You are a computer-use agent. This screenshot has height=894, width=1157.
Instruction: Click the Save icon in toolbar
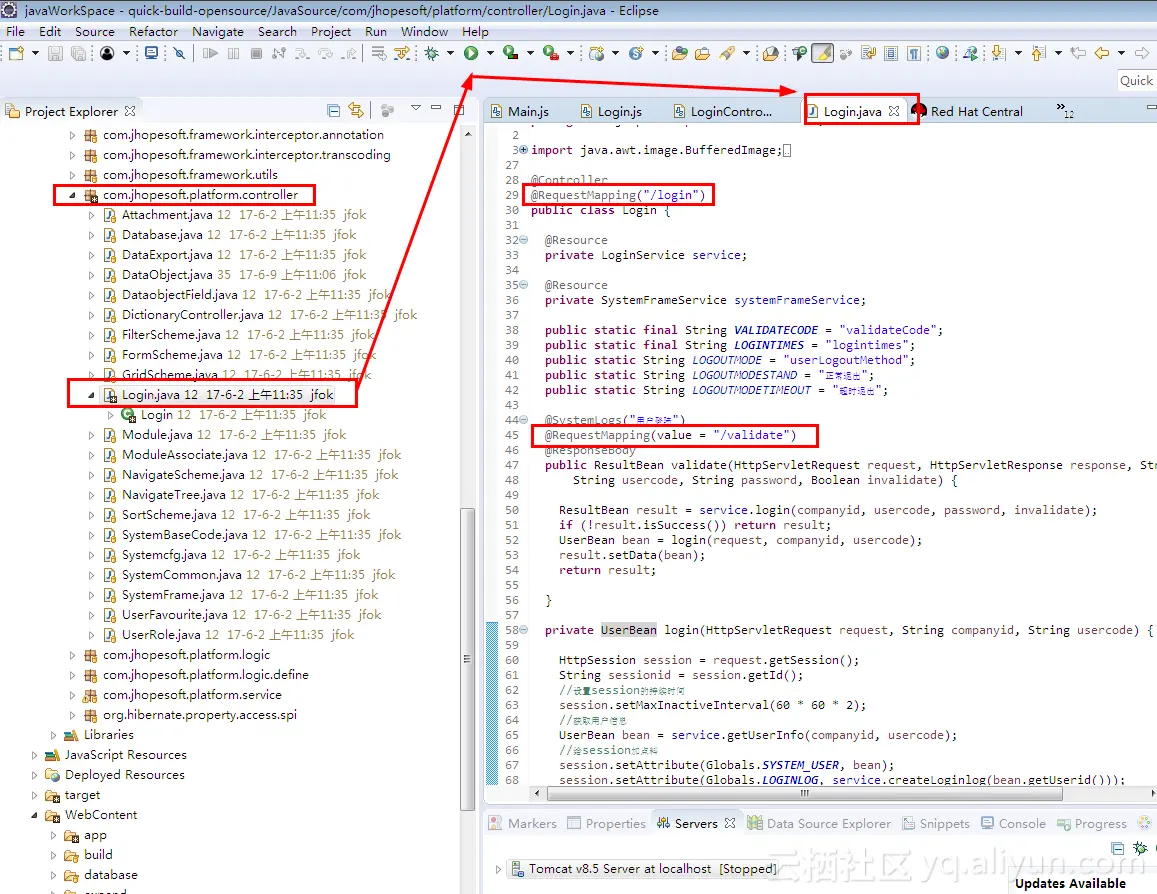[x=55, y=53]
